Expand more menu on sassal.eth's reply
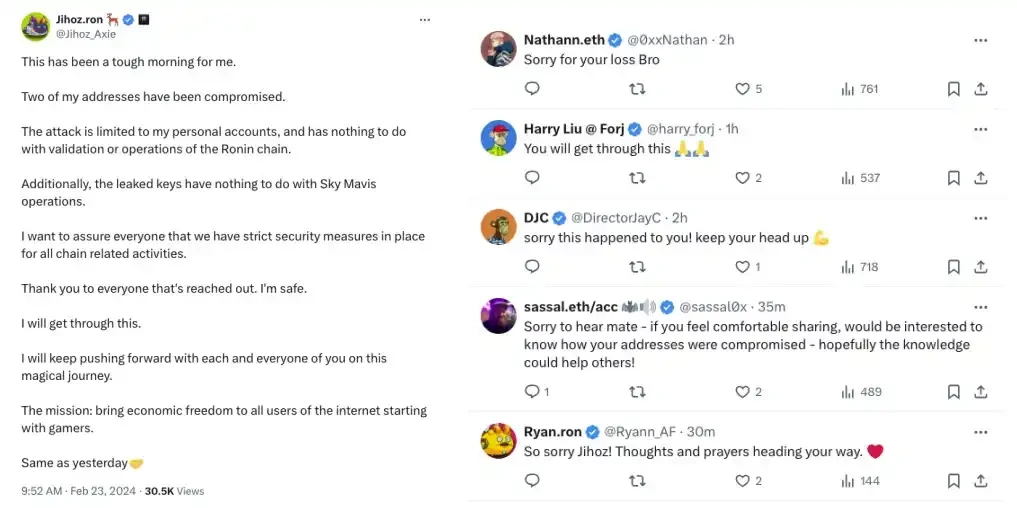This screenshot has width=1017, height=508. 981,307
